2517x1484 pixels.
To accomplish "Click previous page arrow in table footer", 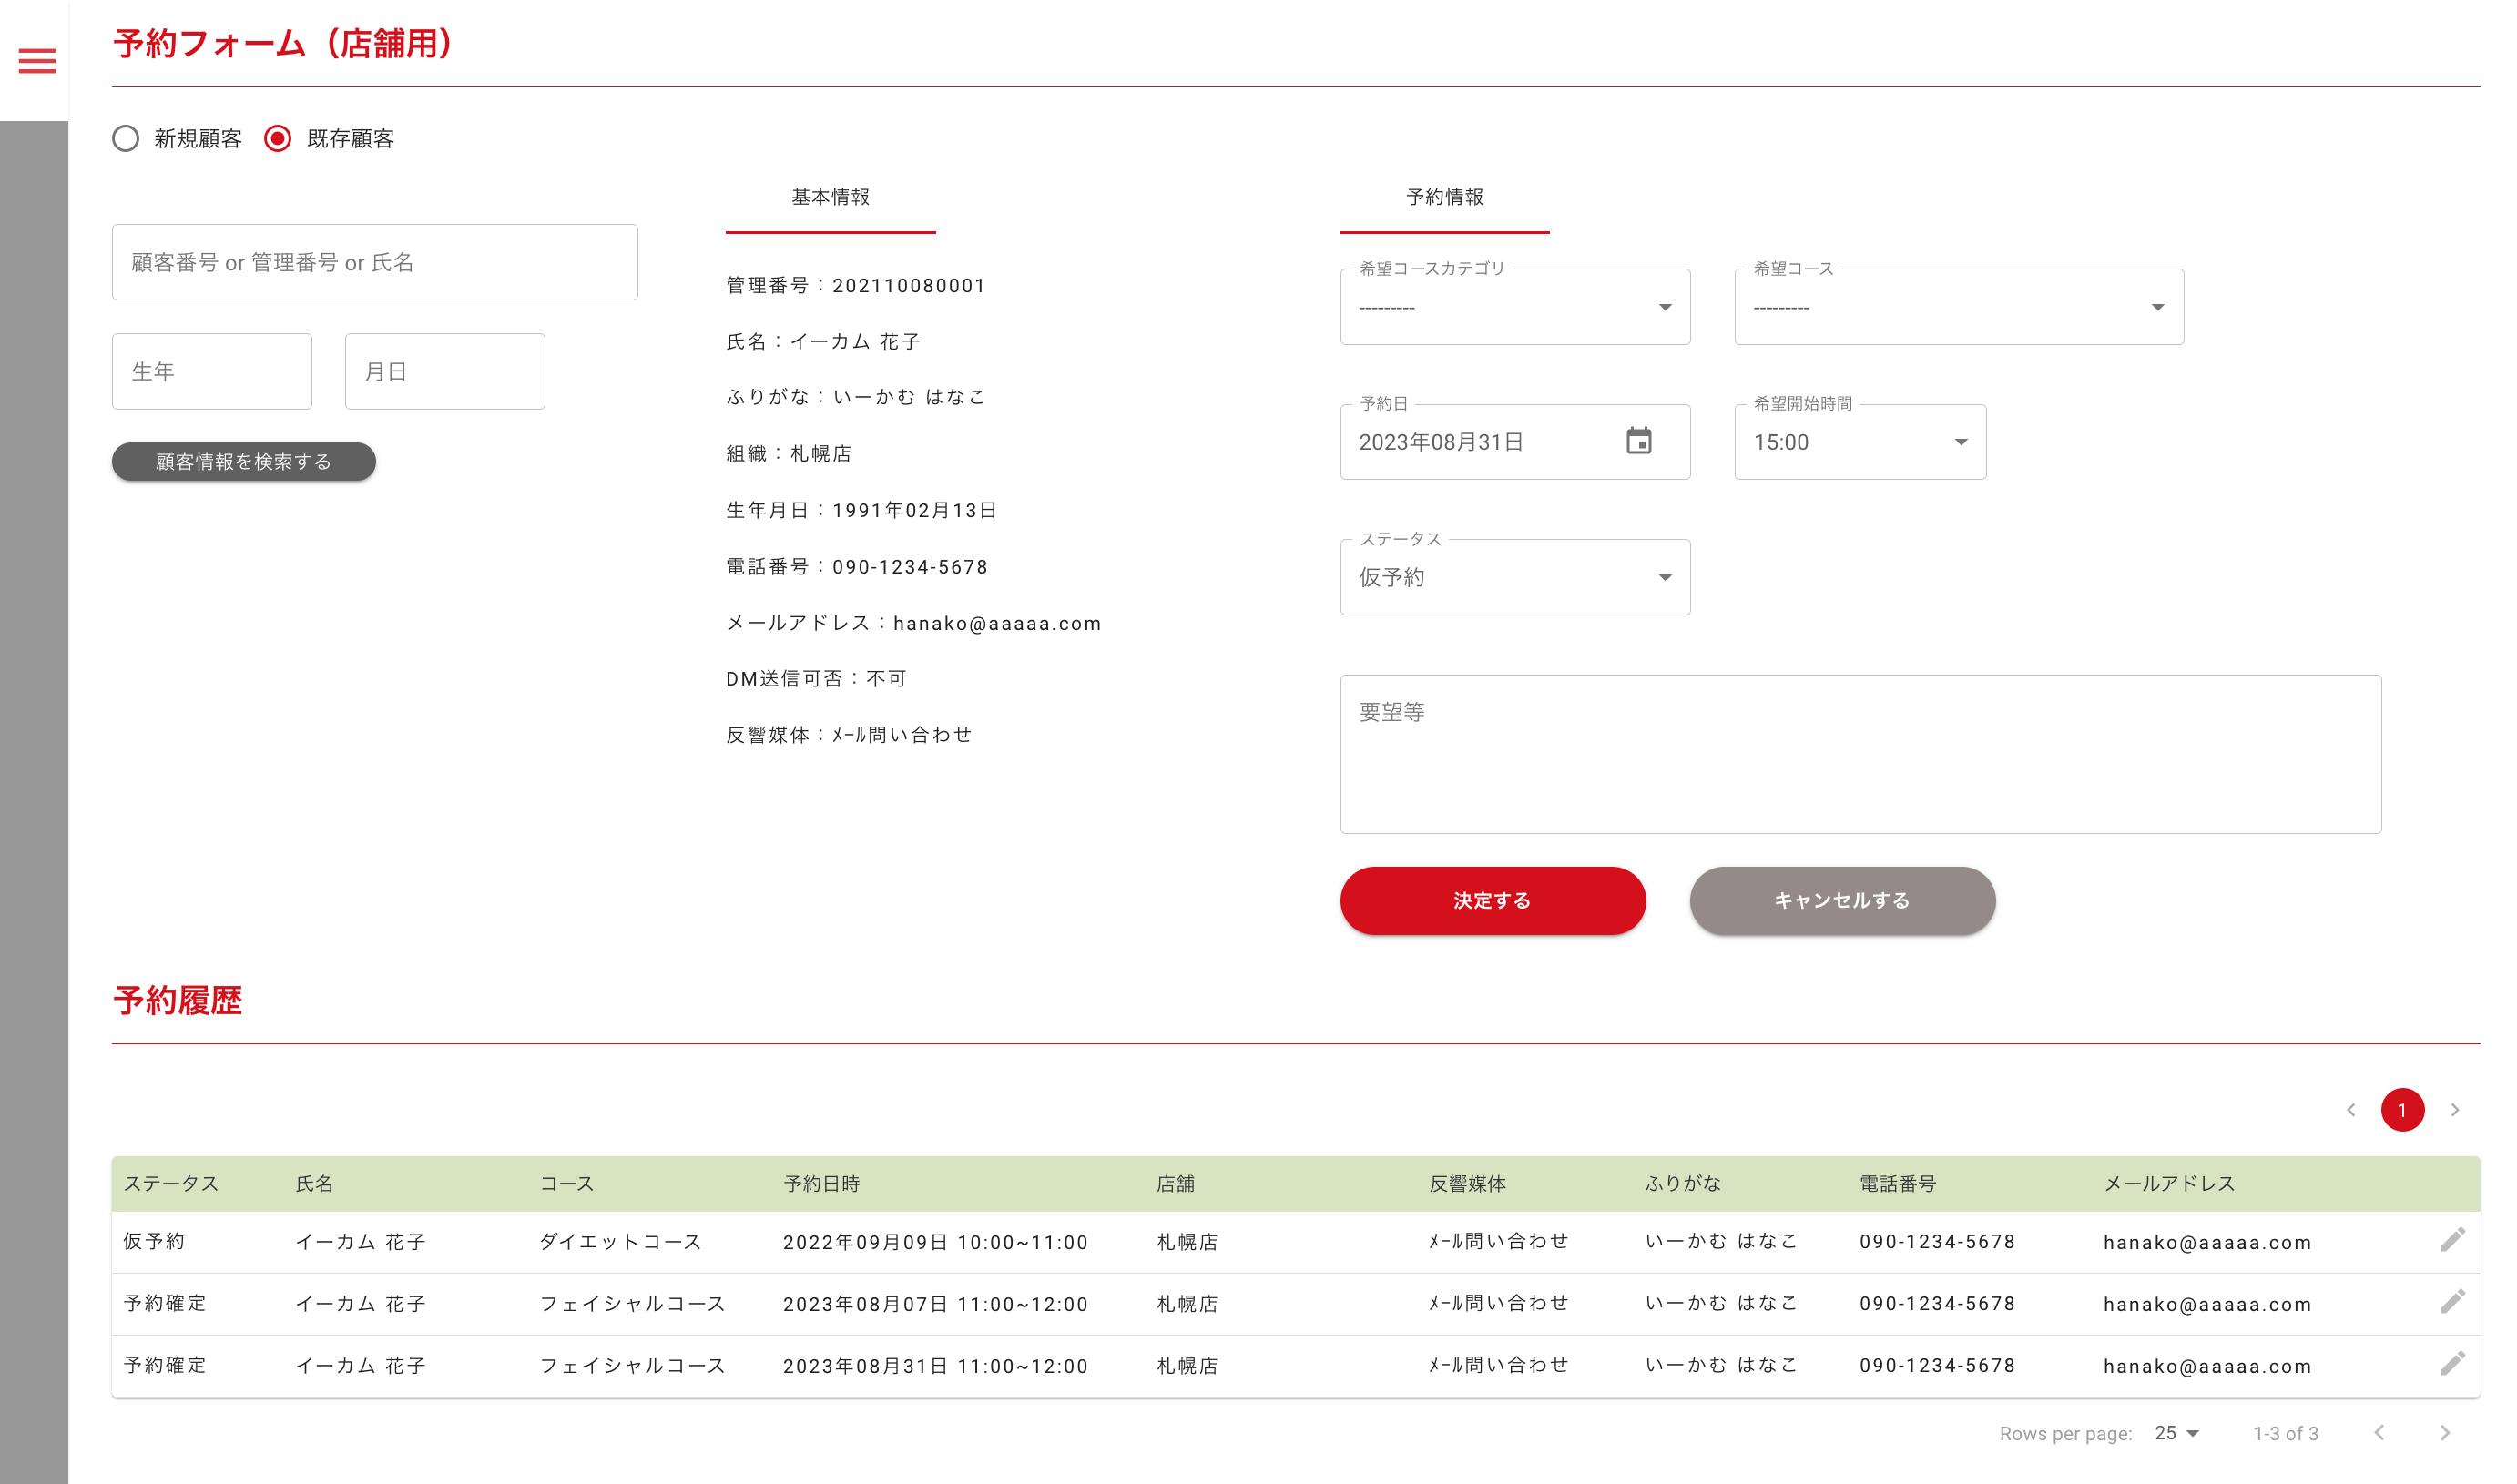I will pyautogui.click(x=2379, y=1433).
